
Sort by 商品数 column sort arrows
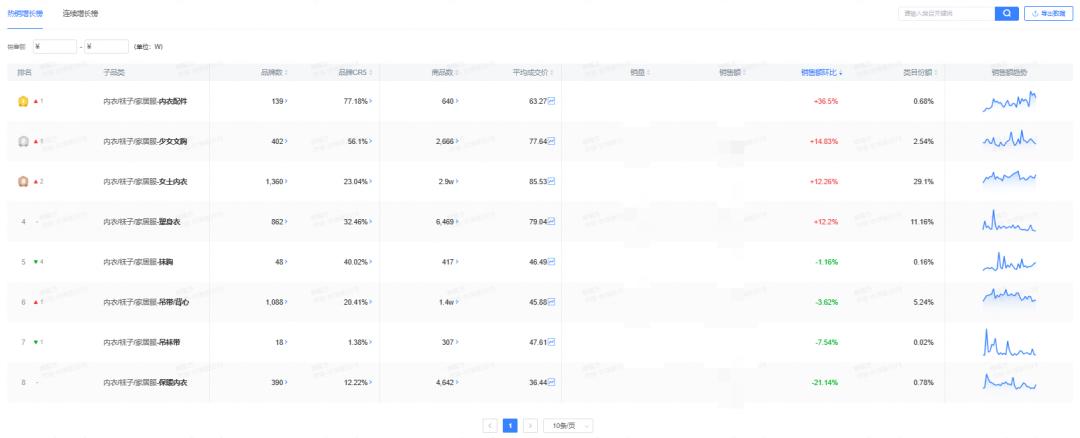point(457,72)
